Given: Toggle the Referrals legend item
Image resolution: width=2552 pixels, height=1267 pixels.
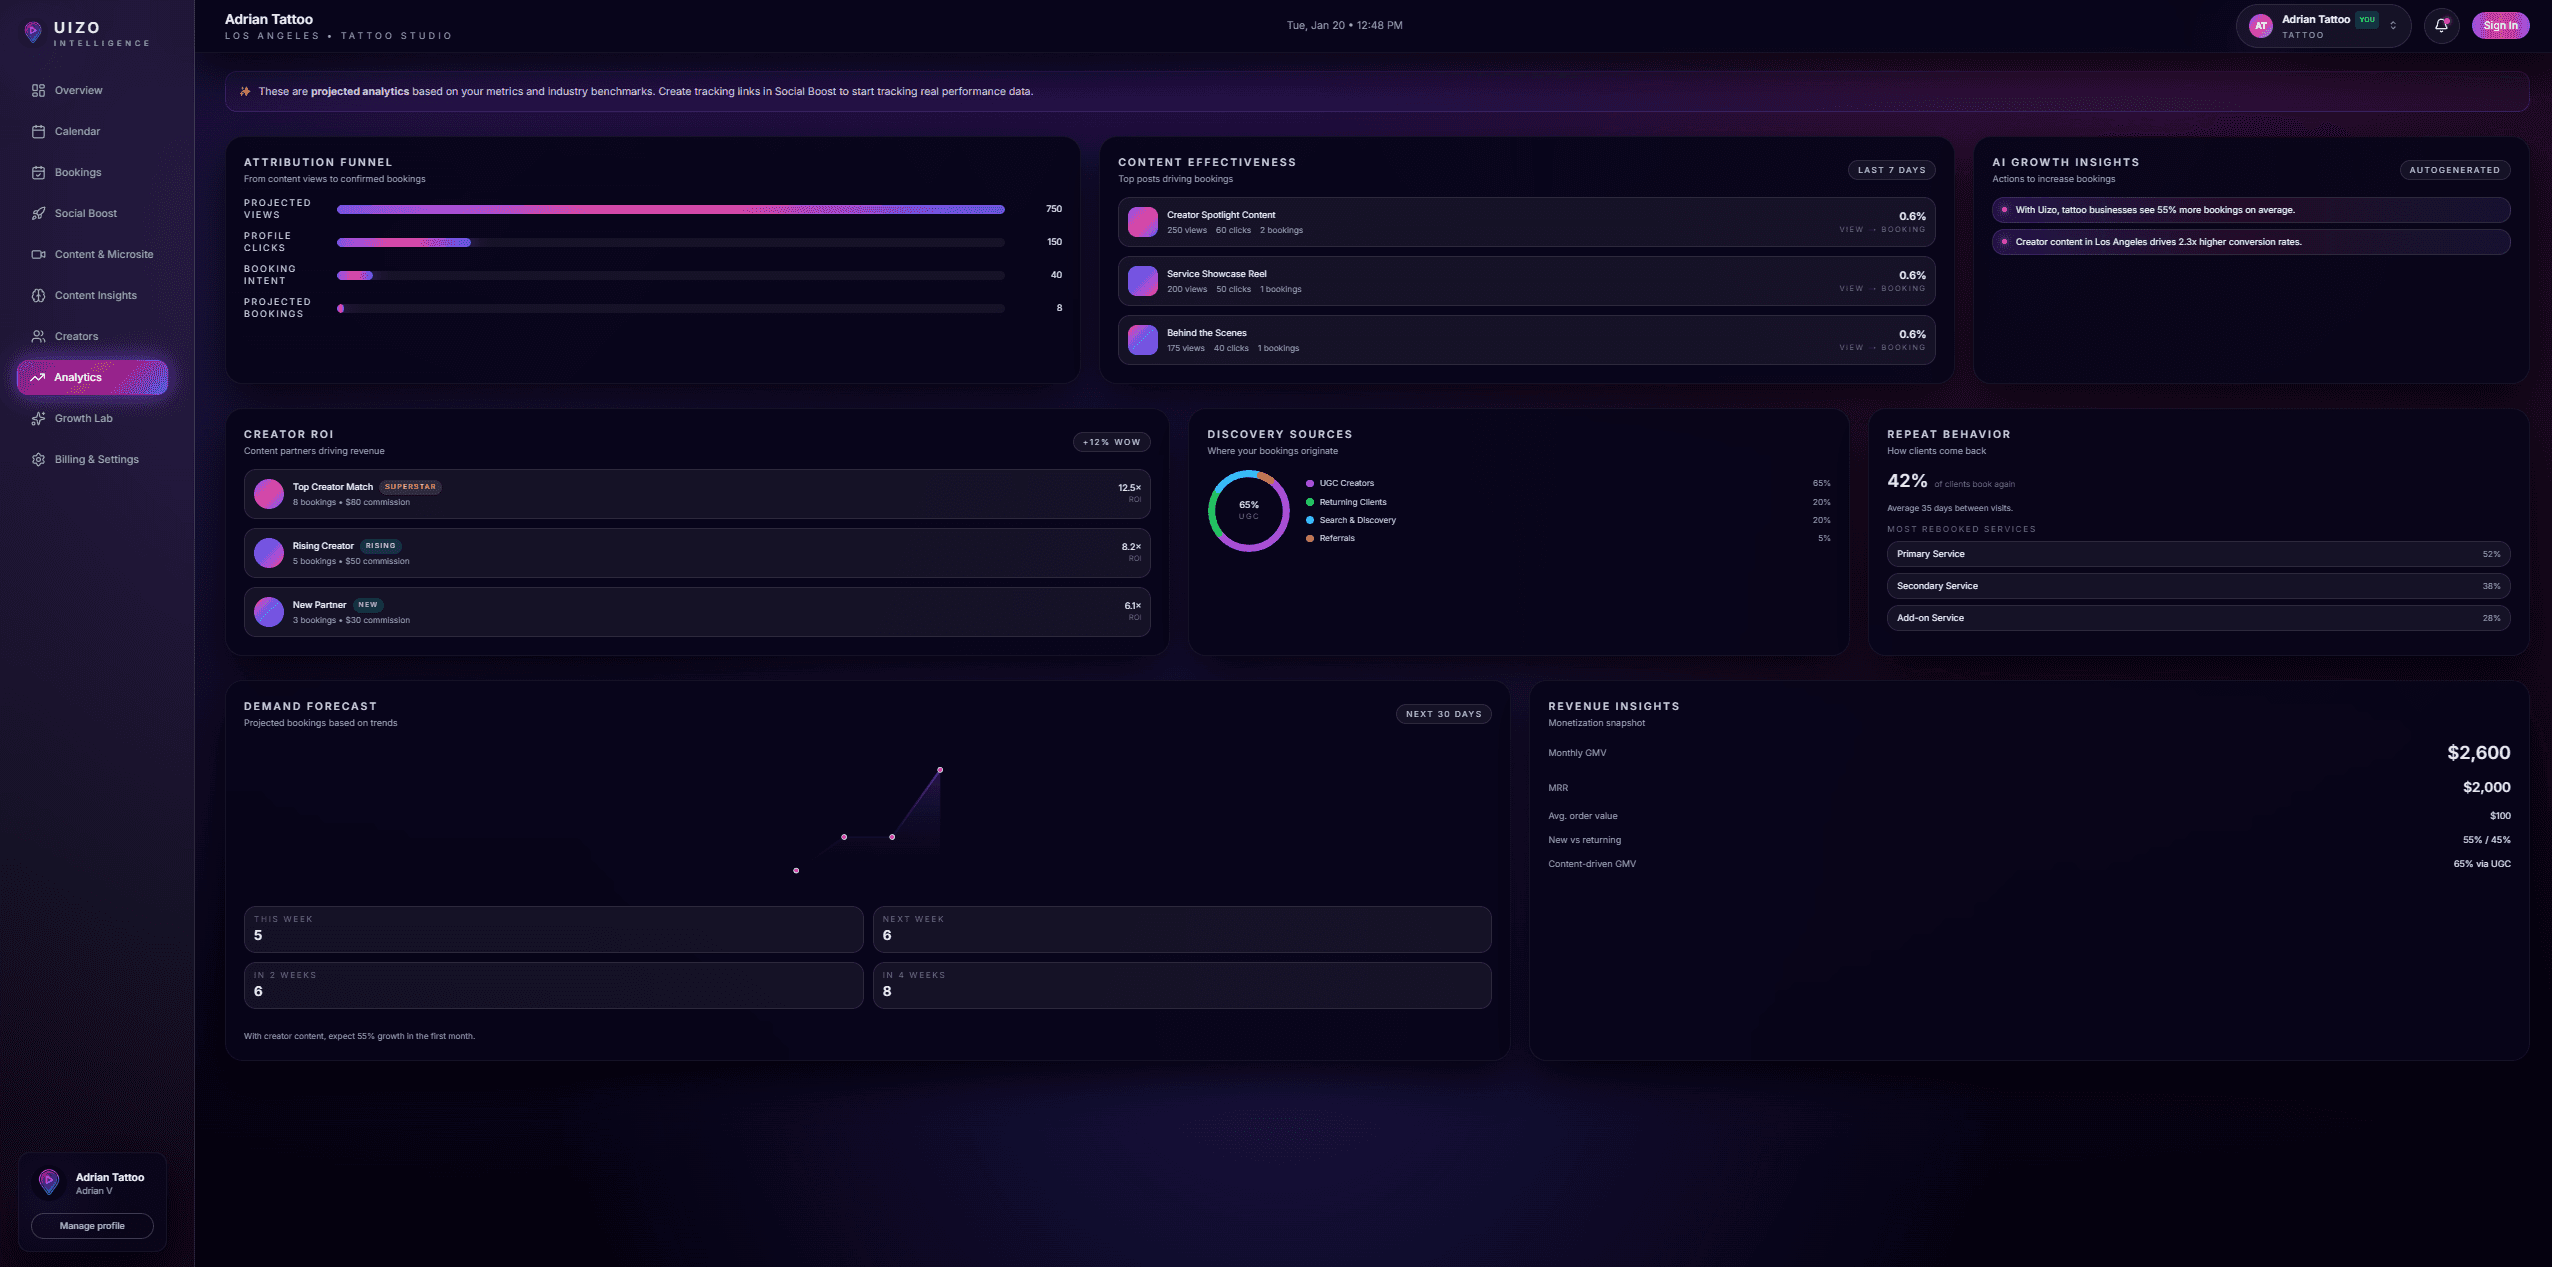Looking at the screenshot, I should [1337, 538].
